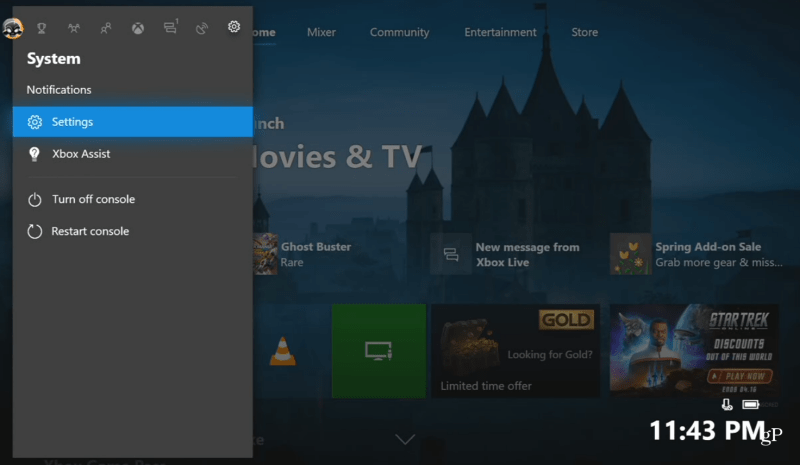Click the circular restart icon
Viewport: 800px width, 465px height.
pyautogui.click(x=35, y=231)
